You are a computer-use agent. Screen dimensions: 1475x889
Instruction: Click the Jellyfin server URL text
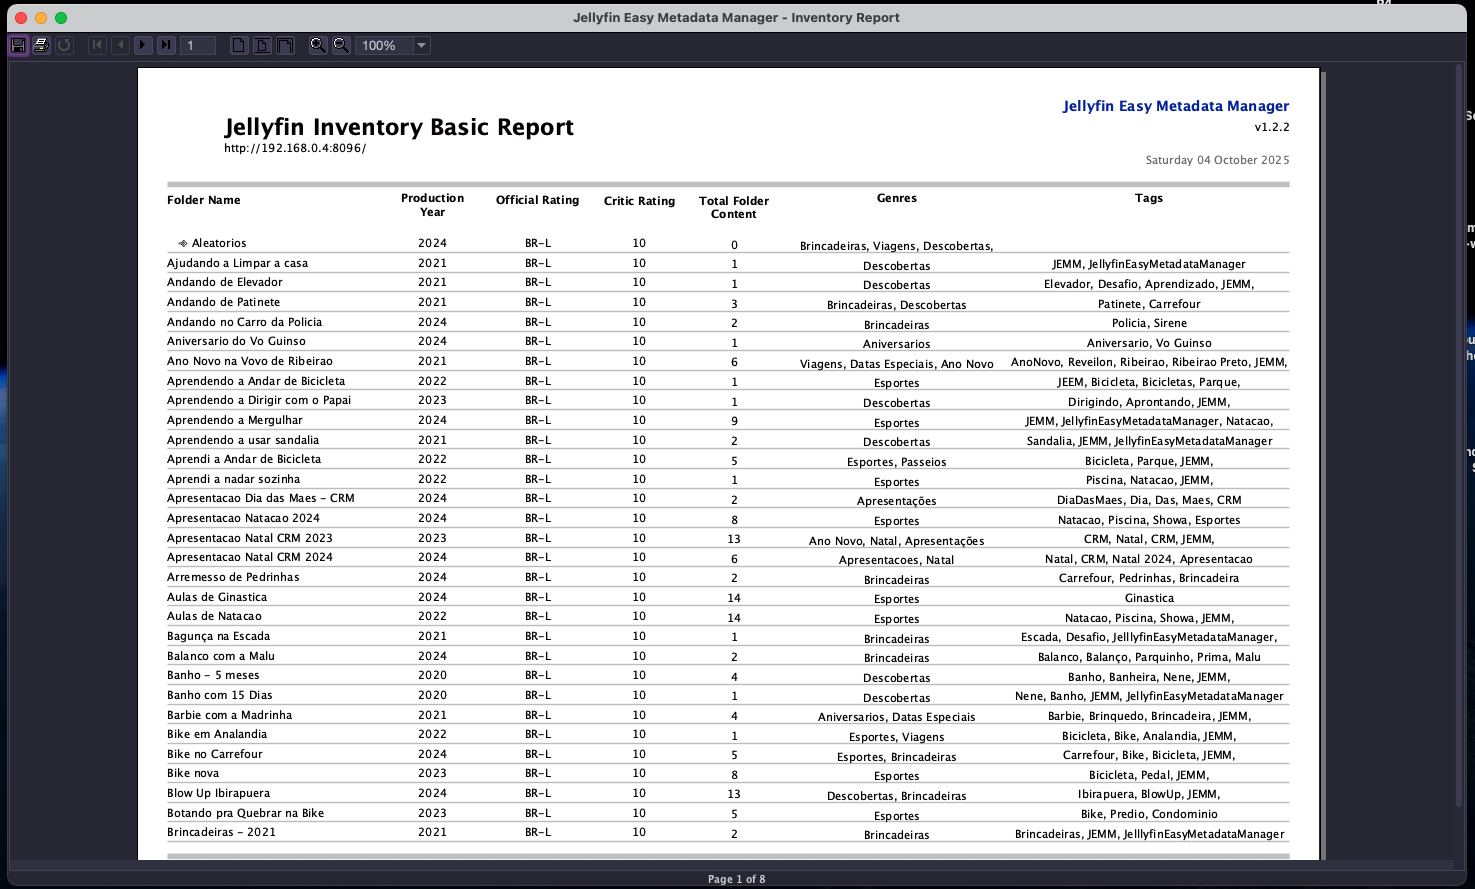[295, 148]
